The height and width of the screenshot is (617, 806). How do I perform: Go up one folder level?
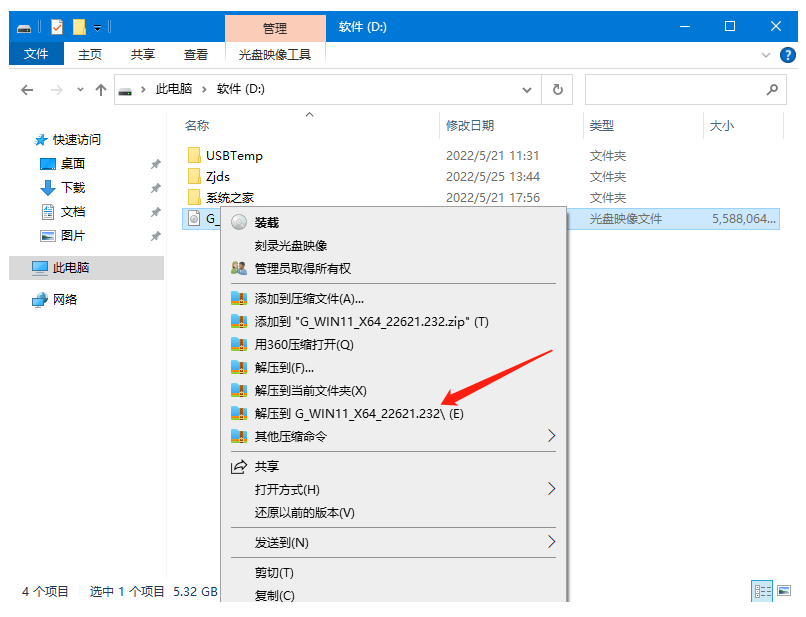[x=101, y=90]
